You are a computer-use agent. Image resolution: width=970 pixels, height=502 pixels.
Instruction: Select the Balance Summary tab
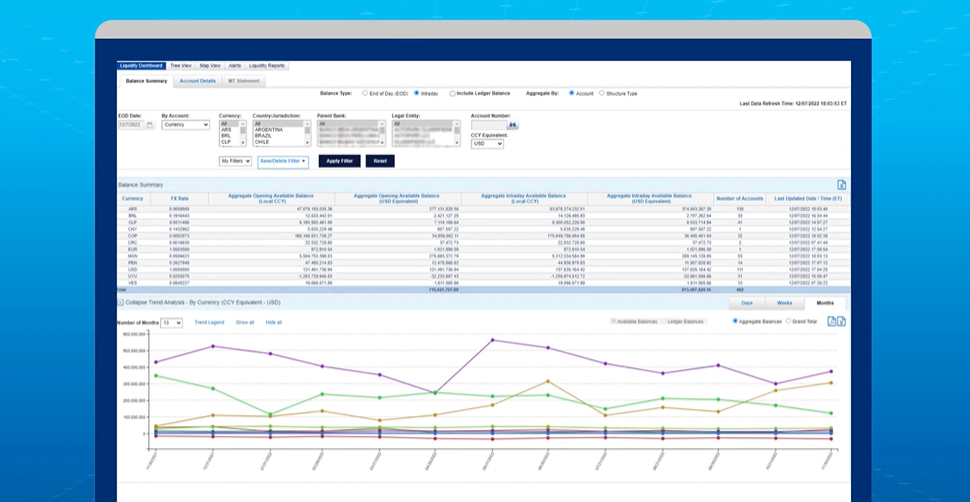tap(146, 81)
